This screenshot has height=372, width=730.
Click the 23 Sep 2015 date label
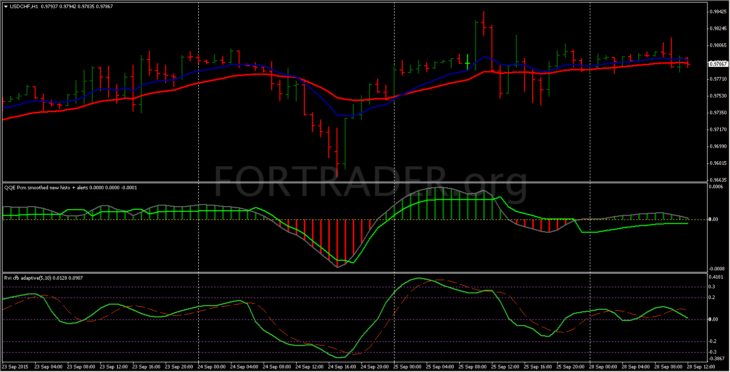pos(16,367)
